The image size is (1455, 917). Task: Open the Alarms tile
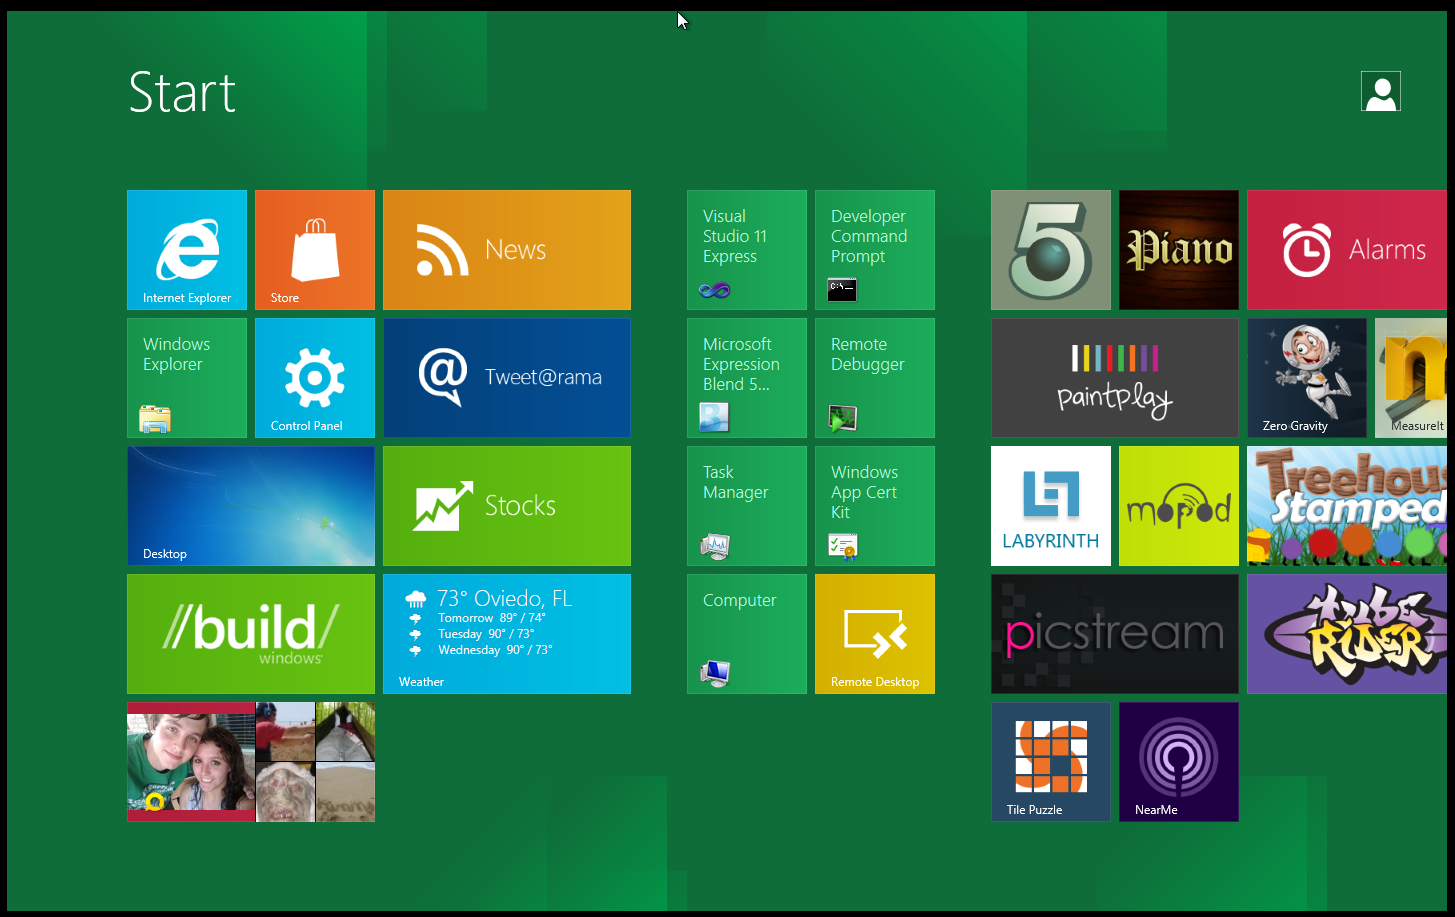tap(1347, 250)
